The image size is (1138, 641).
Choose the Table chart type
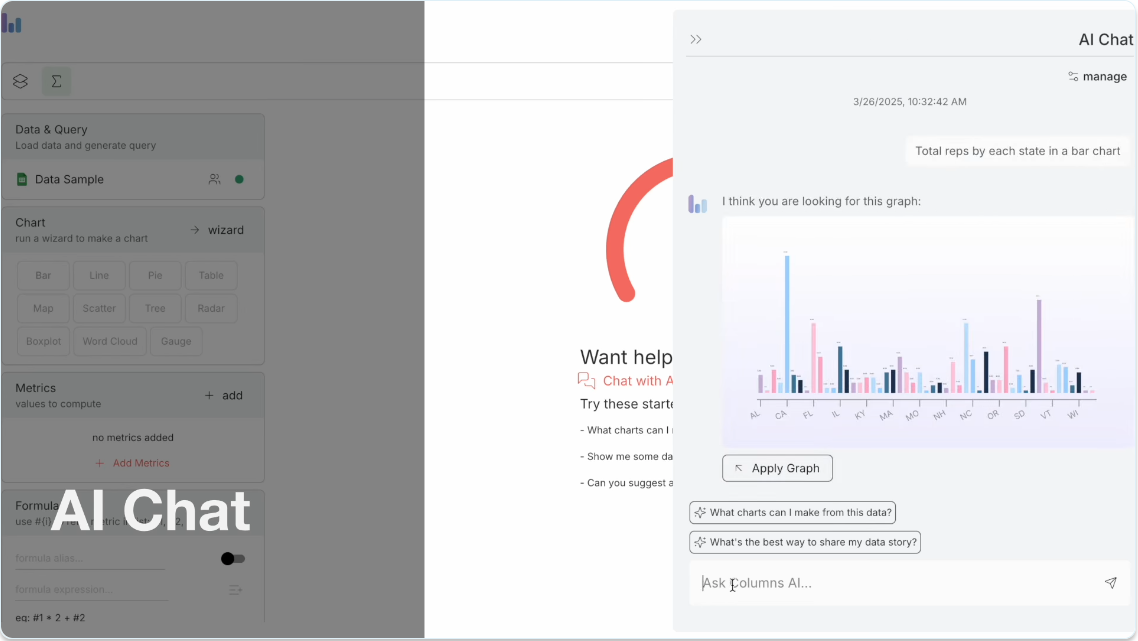click(211, 276)
